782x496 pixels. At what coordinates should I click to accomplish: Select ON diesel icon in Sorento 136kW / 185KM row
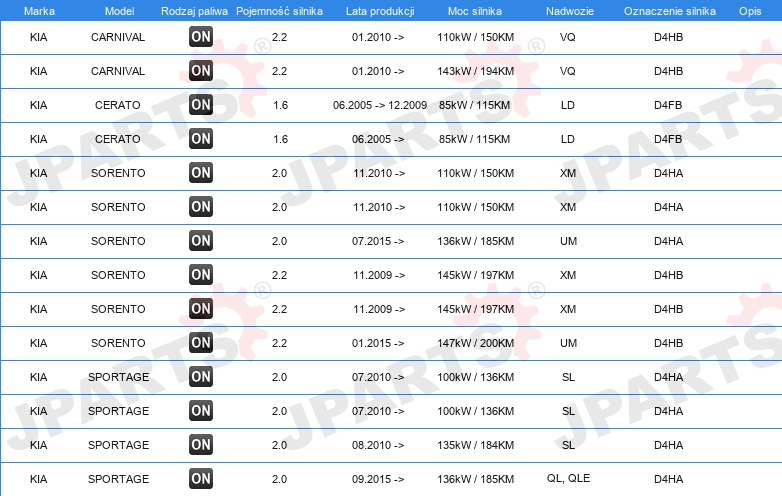[201, 241]
